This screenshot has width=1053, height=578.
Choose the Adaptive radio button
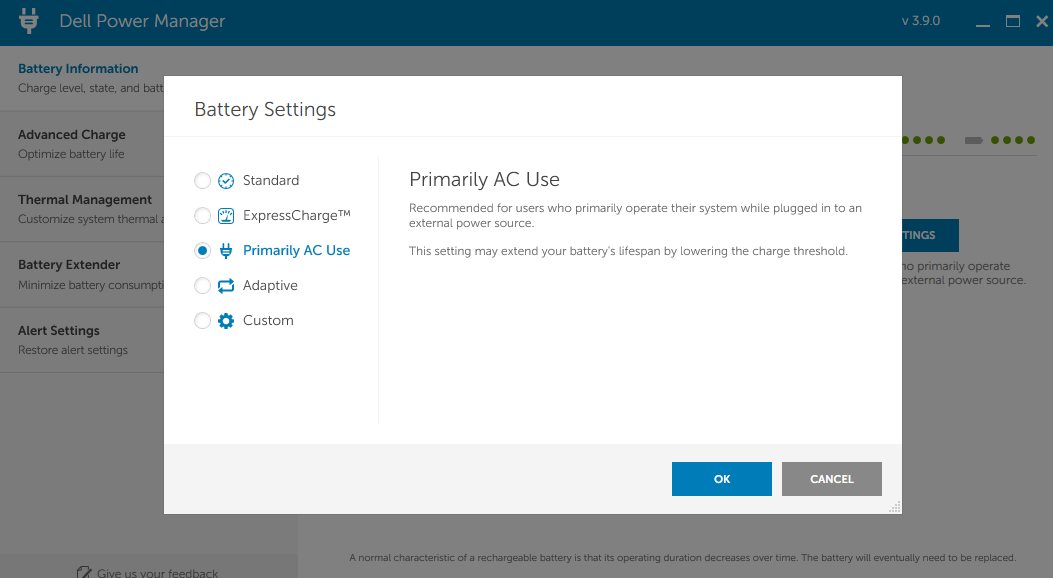[202, 285]
